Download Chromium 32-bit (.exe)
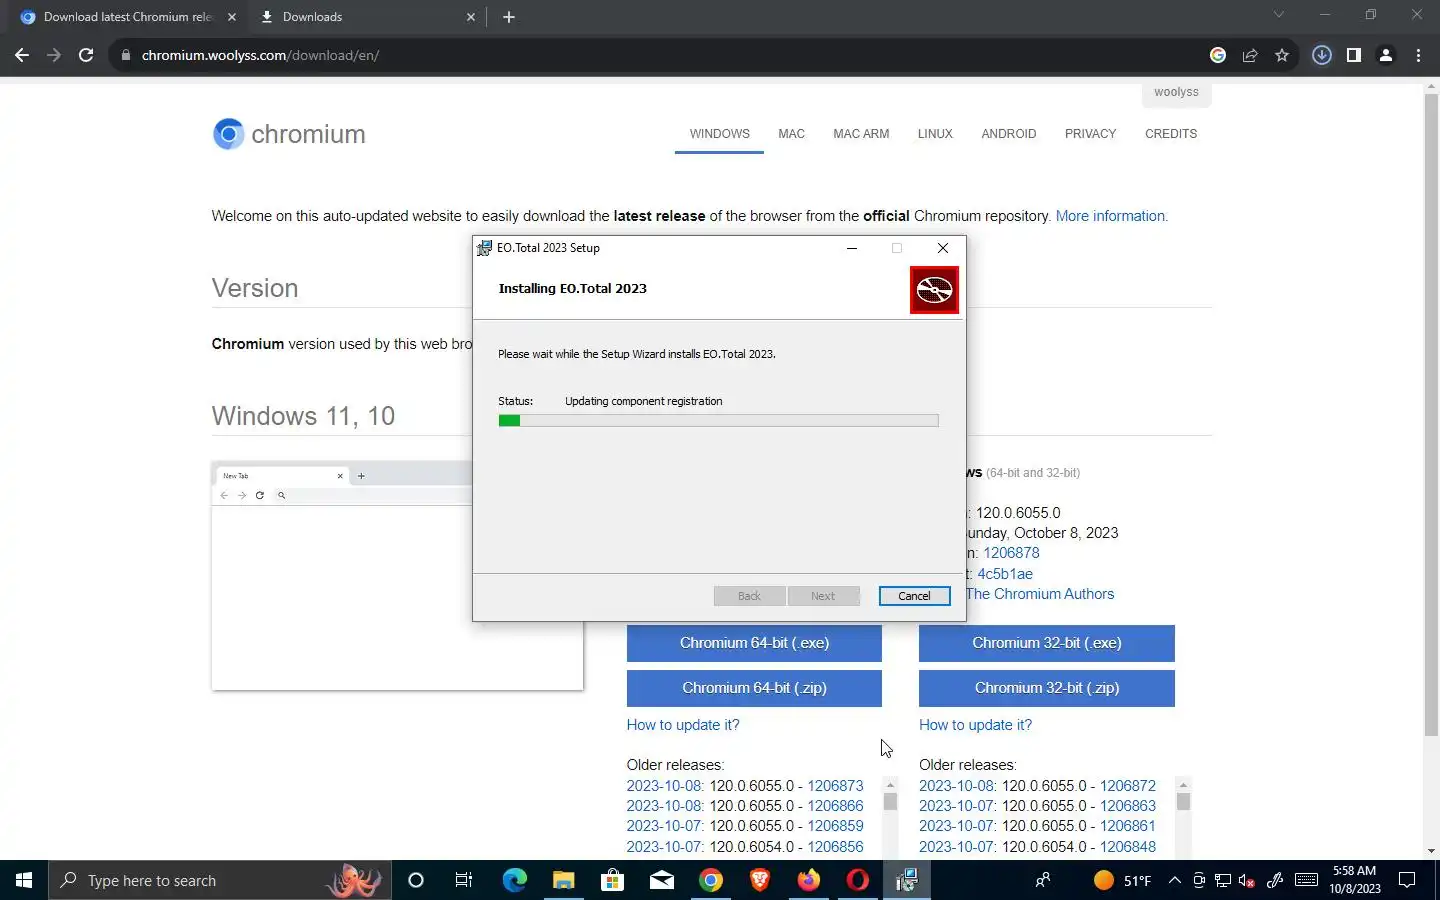This screenshot has height=900, width=1440. (1047, 643)
